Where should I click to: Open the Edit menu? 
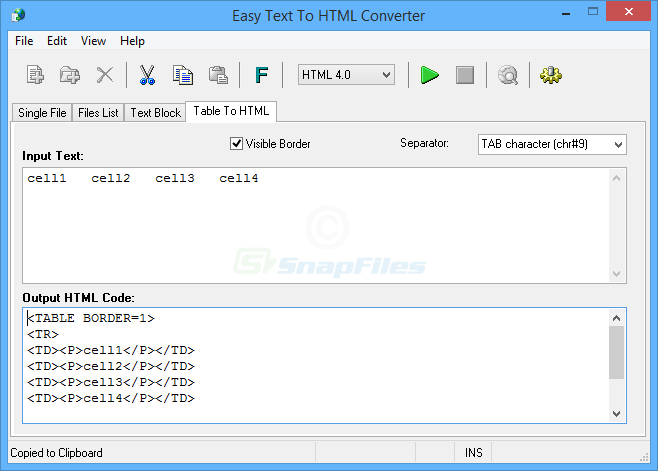tap(57, 41)
